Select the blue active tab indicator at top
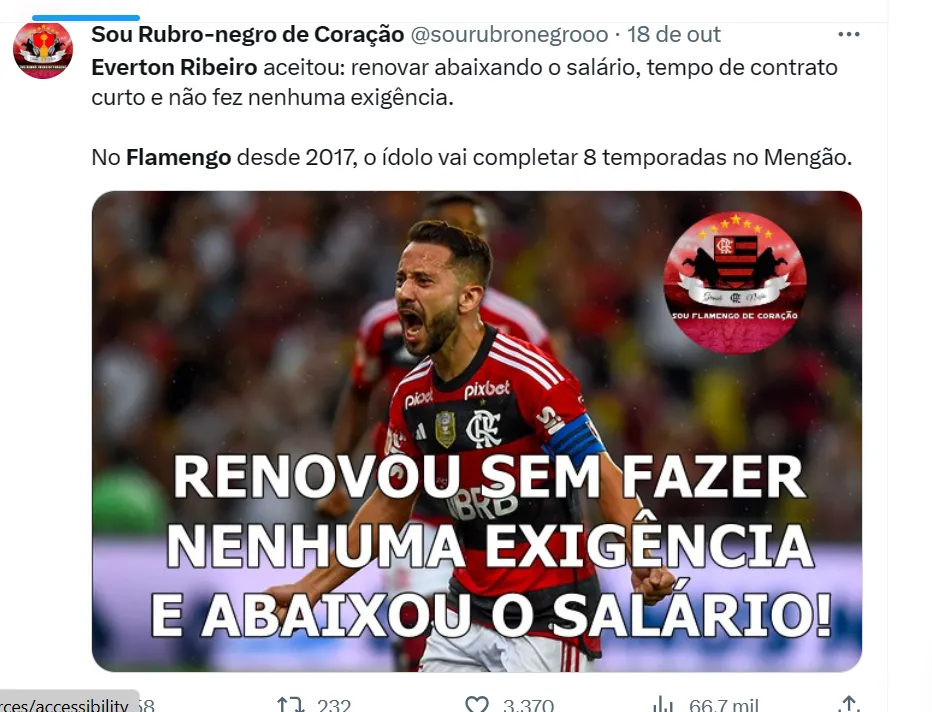 [86, 18]
